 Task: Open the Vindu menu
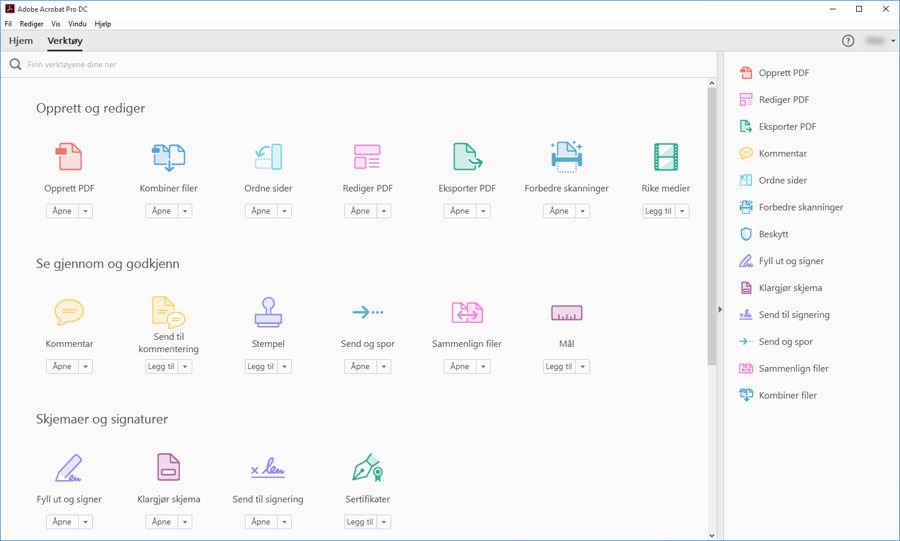[x=77, y=24]
